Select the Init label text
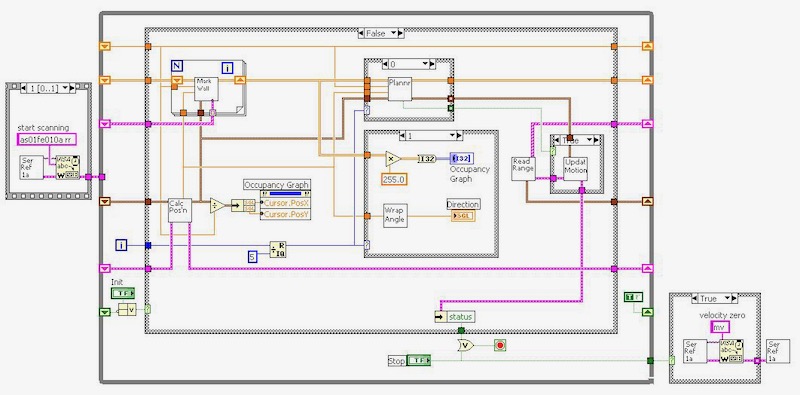 click(117, 282)
